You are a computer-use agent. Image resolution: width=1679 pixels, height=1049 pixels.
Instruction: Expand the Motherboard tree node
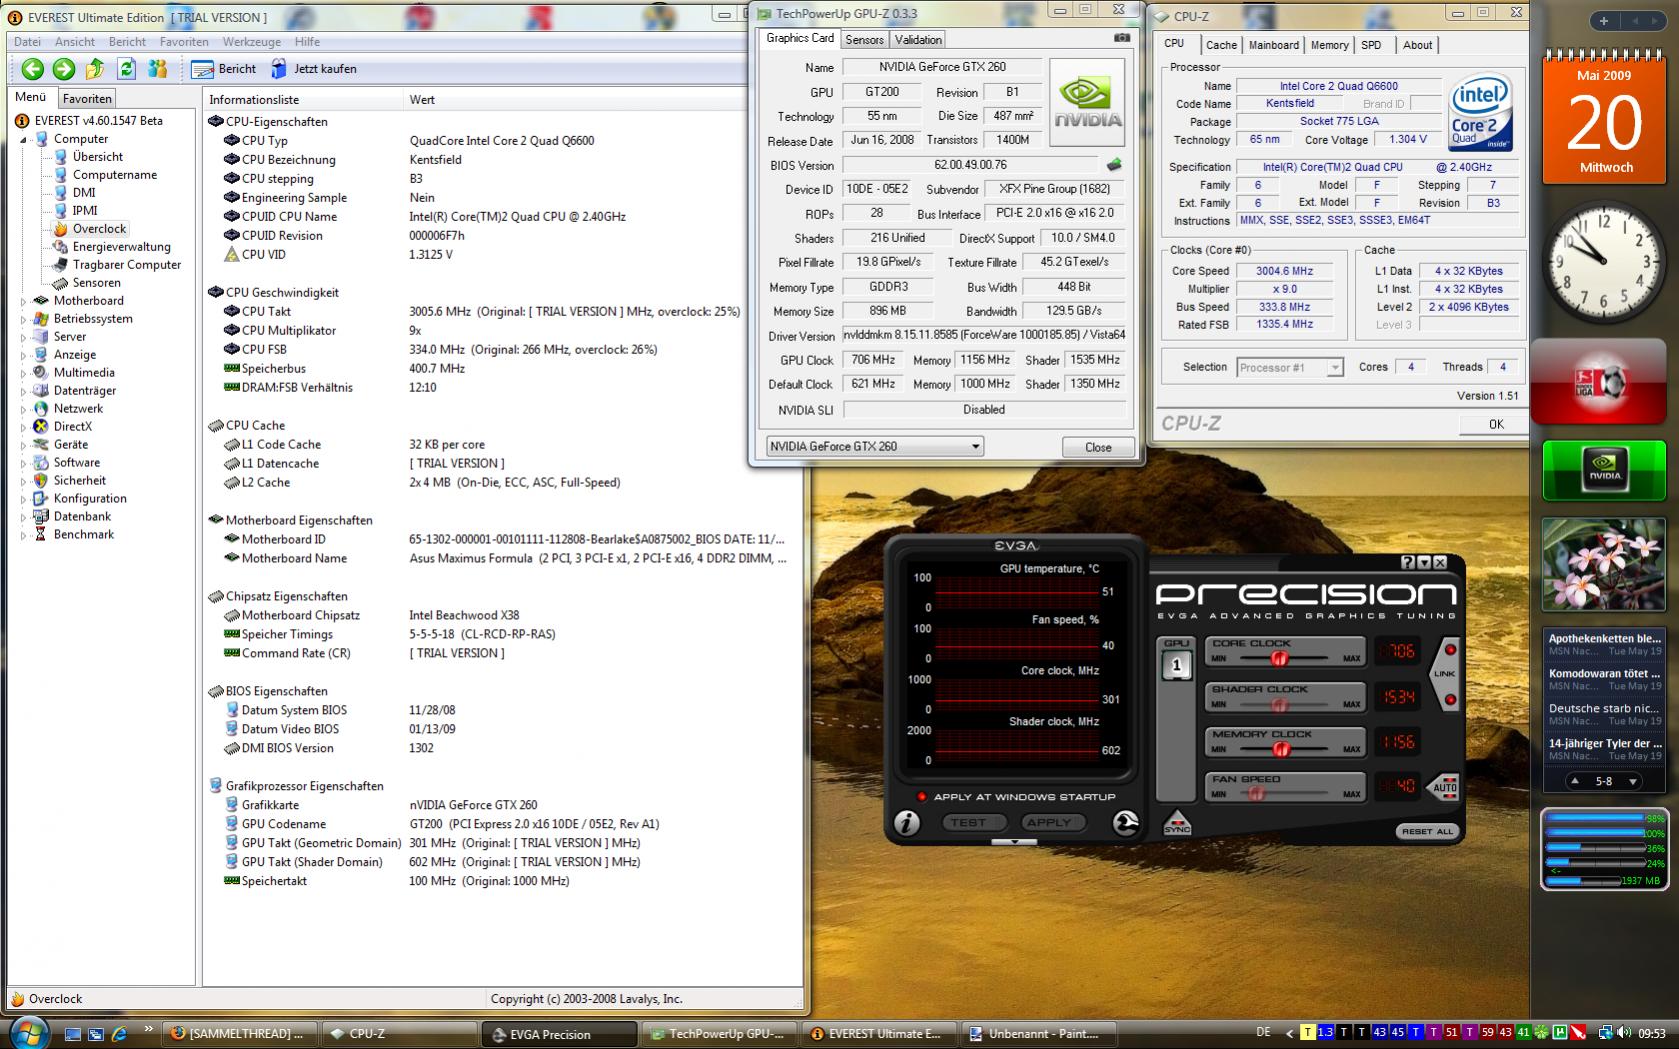coord(24,301)
